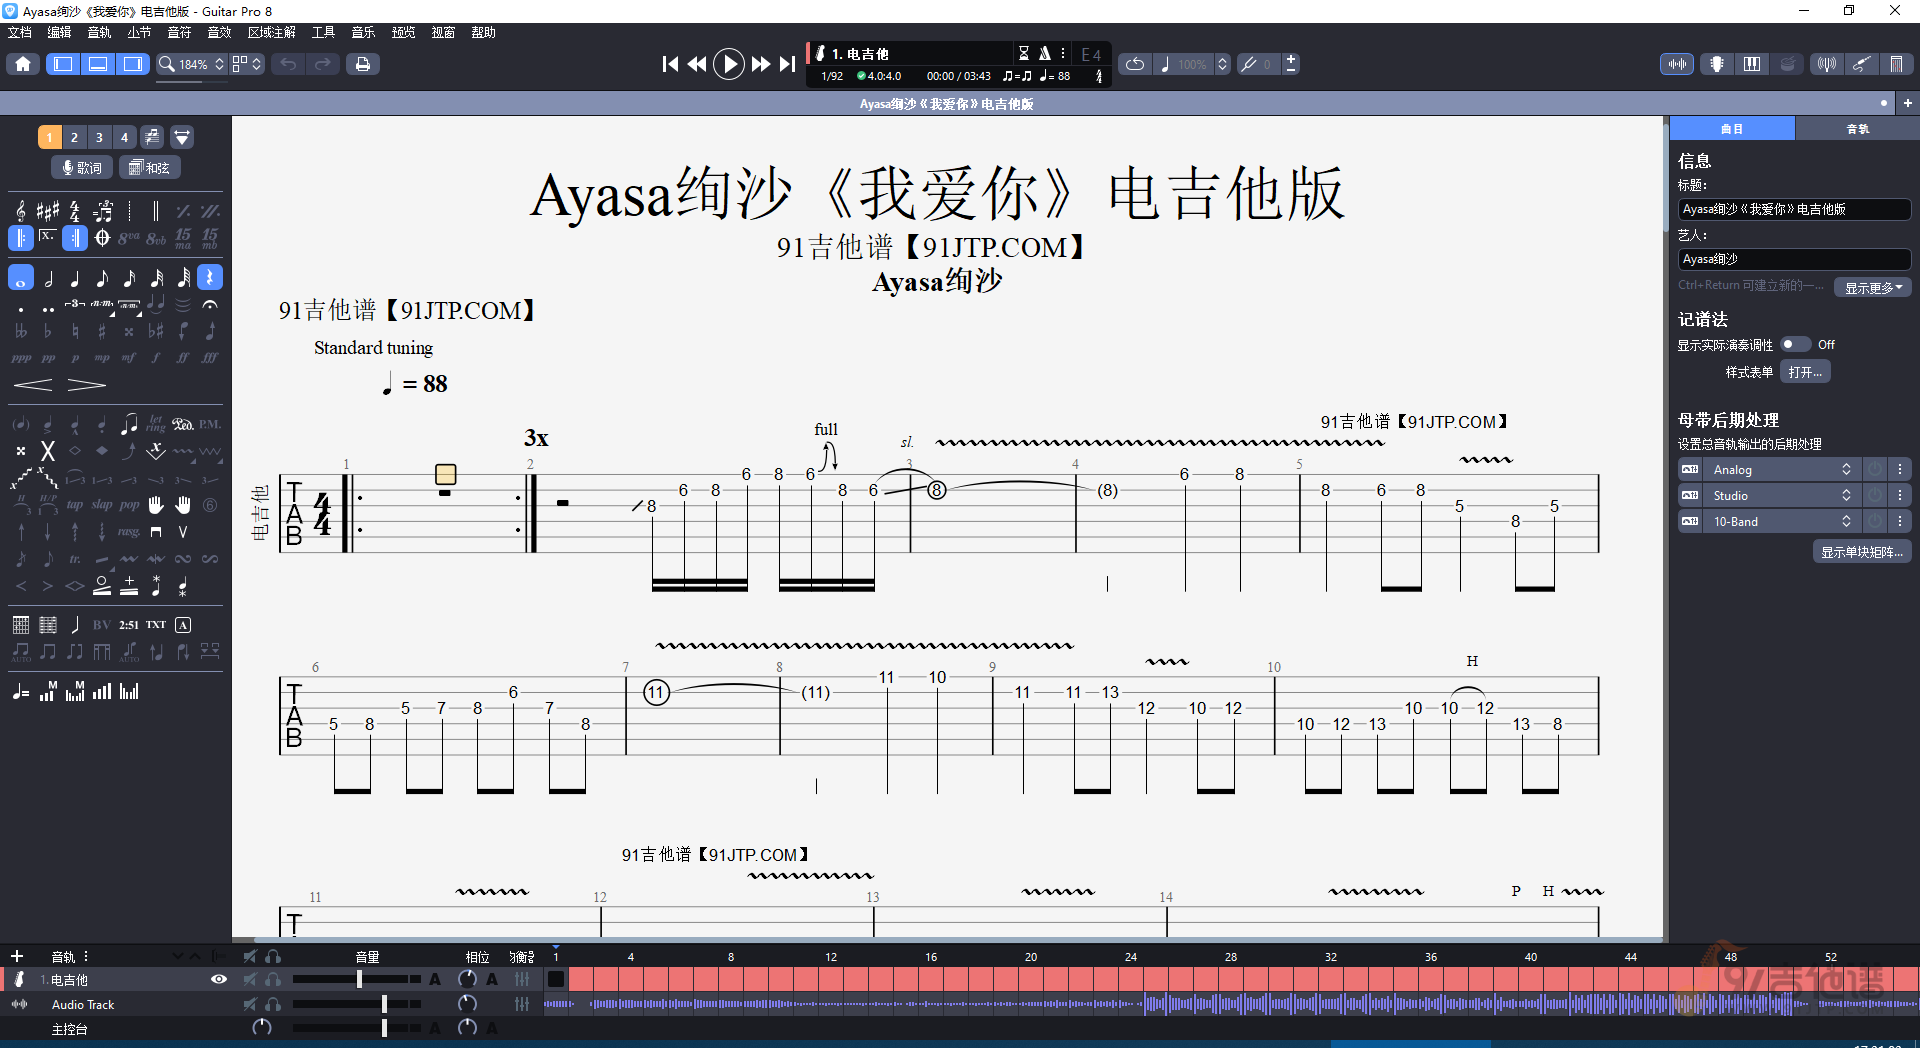Click the decrescendo hairpin icon

click(x=86, y=385)
